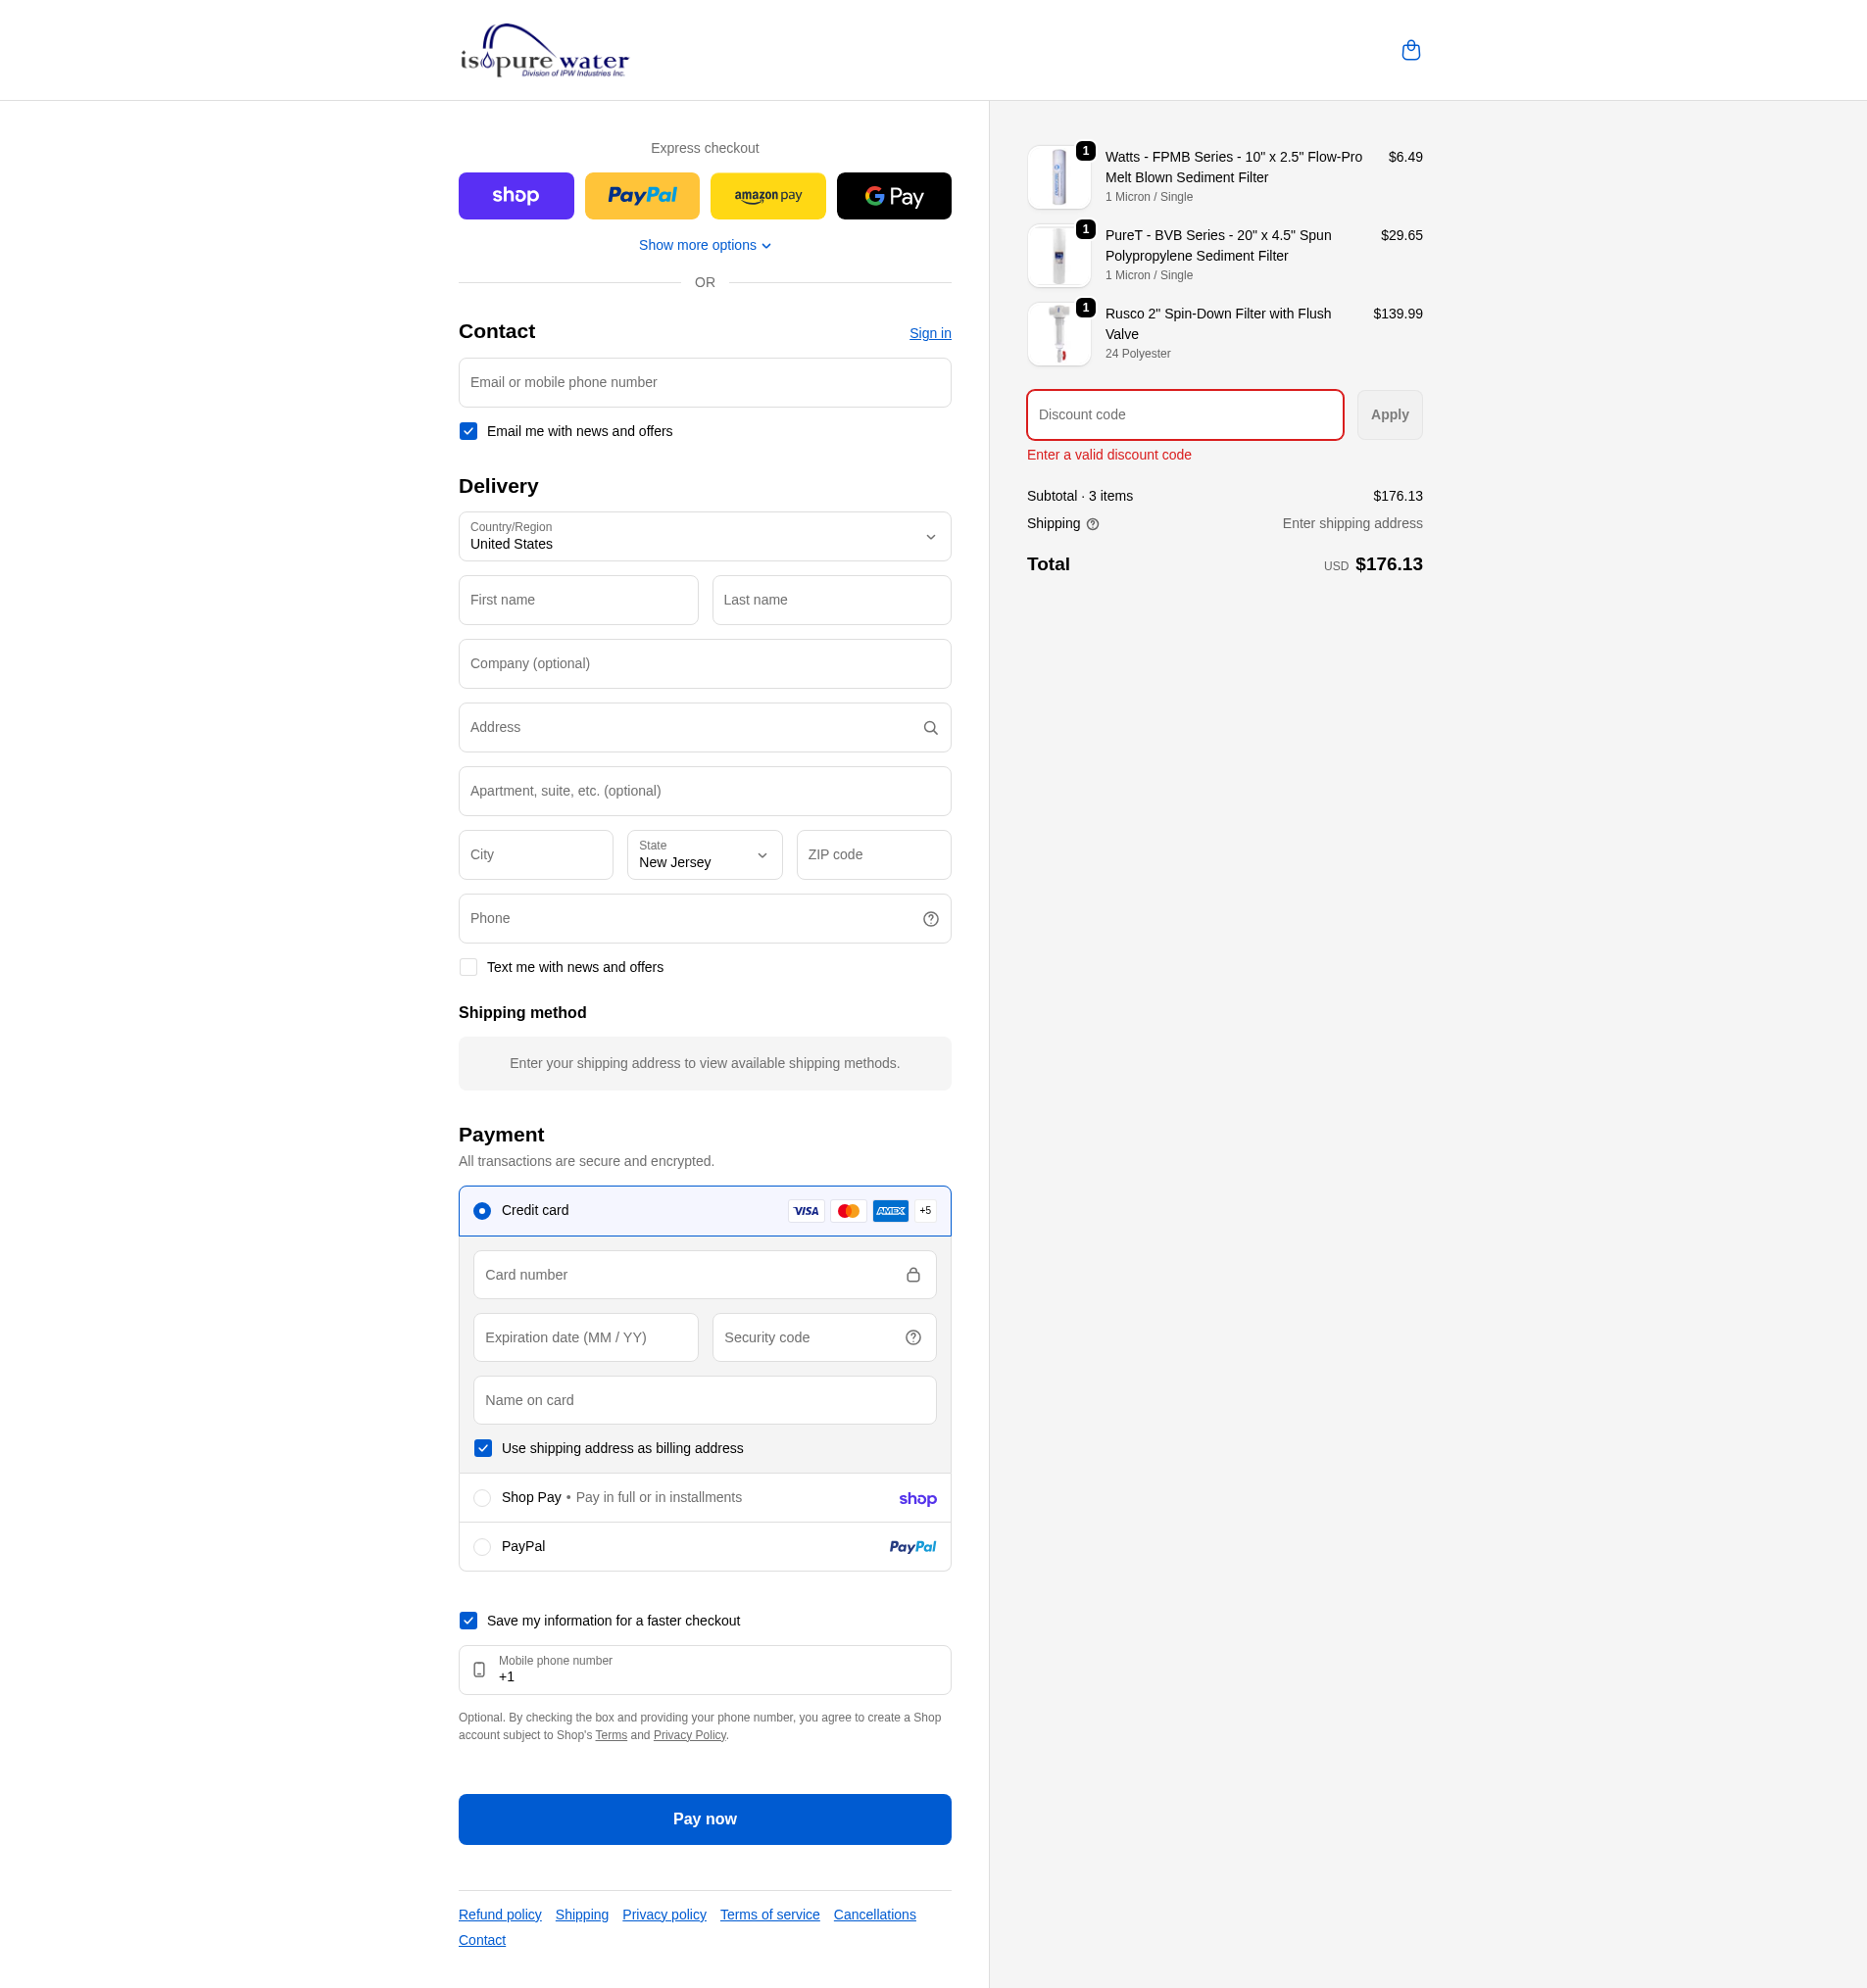Uncheck Email me with news and offers
1867x1988 pixels.
click(468, 431)
